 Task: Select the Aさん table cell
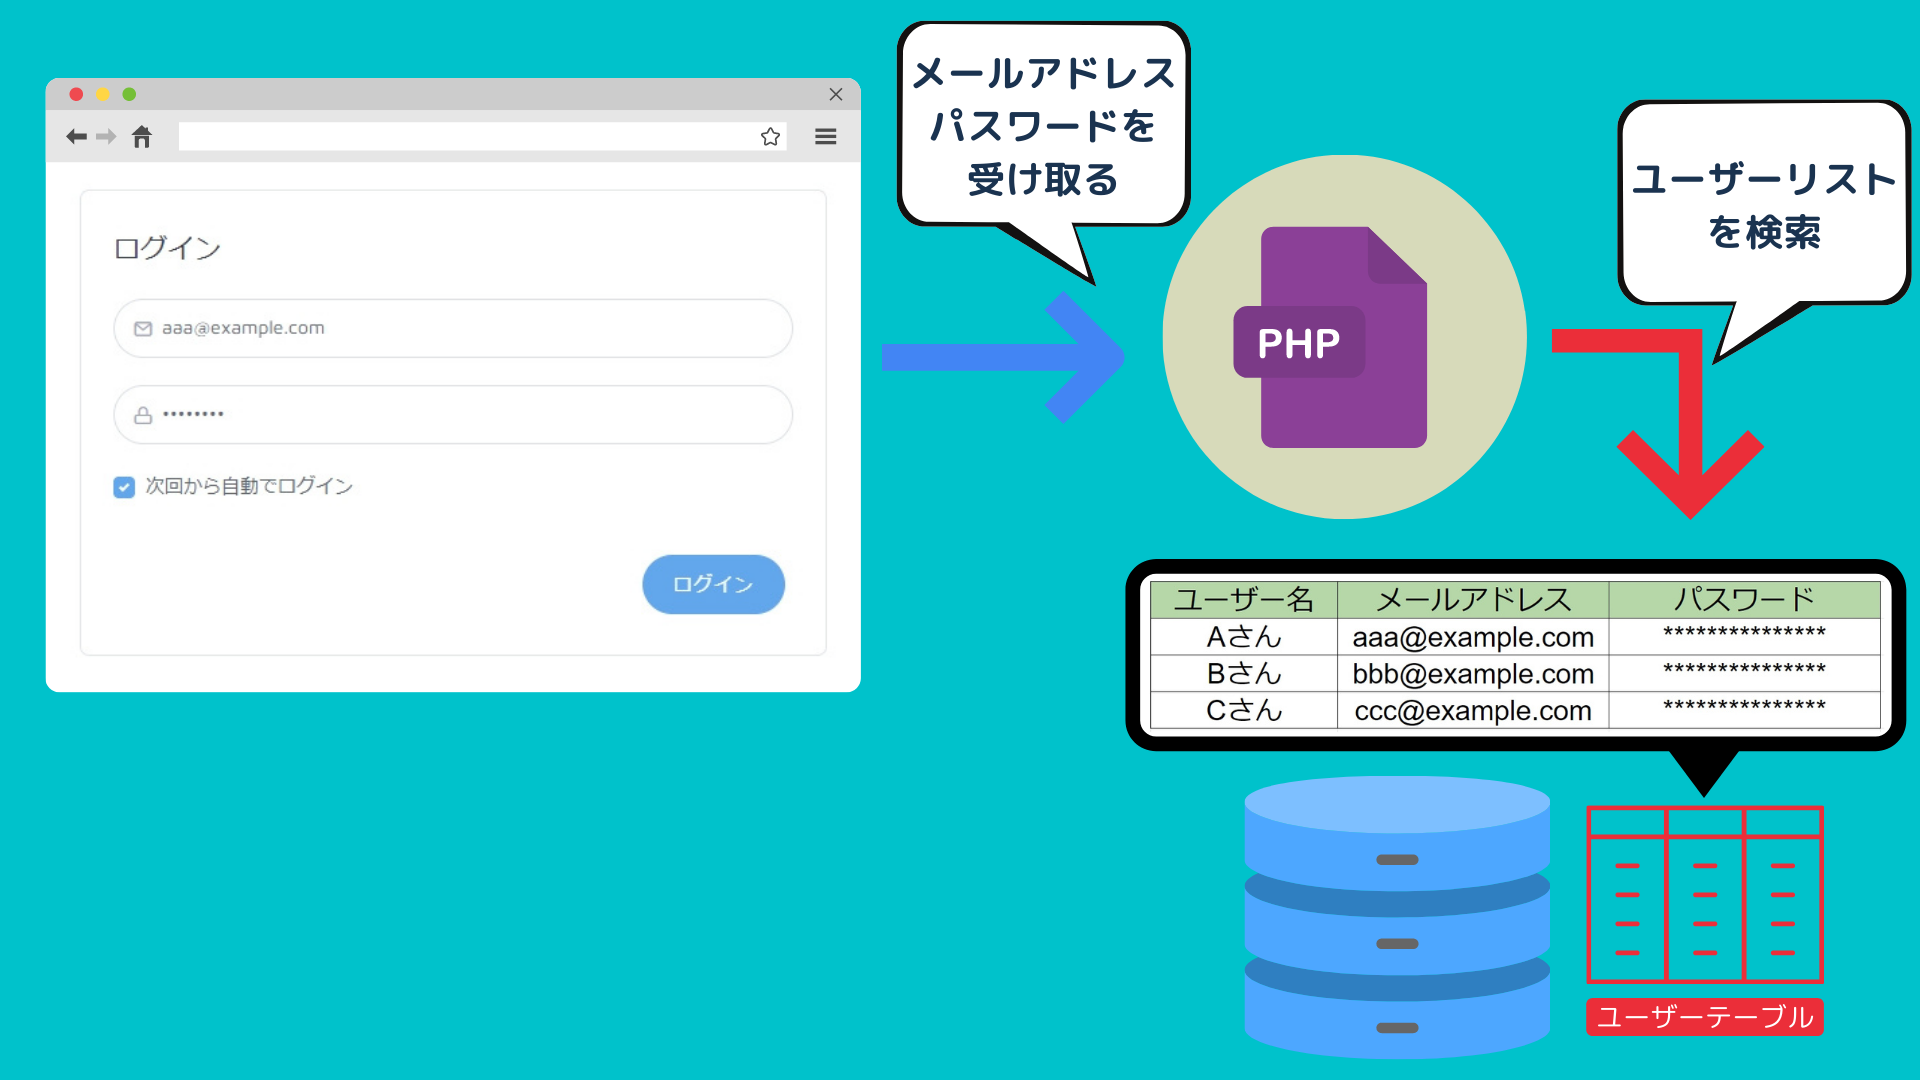1243,637
